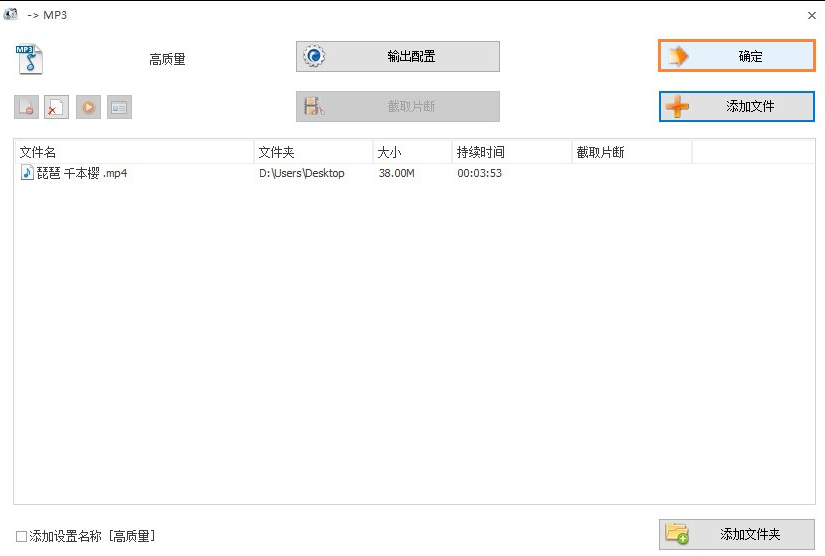This screenshot has width=825, height=556.
Task: Click the duration 00:03:53
Action: click(x=479, y=173)
